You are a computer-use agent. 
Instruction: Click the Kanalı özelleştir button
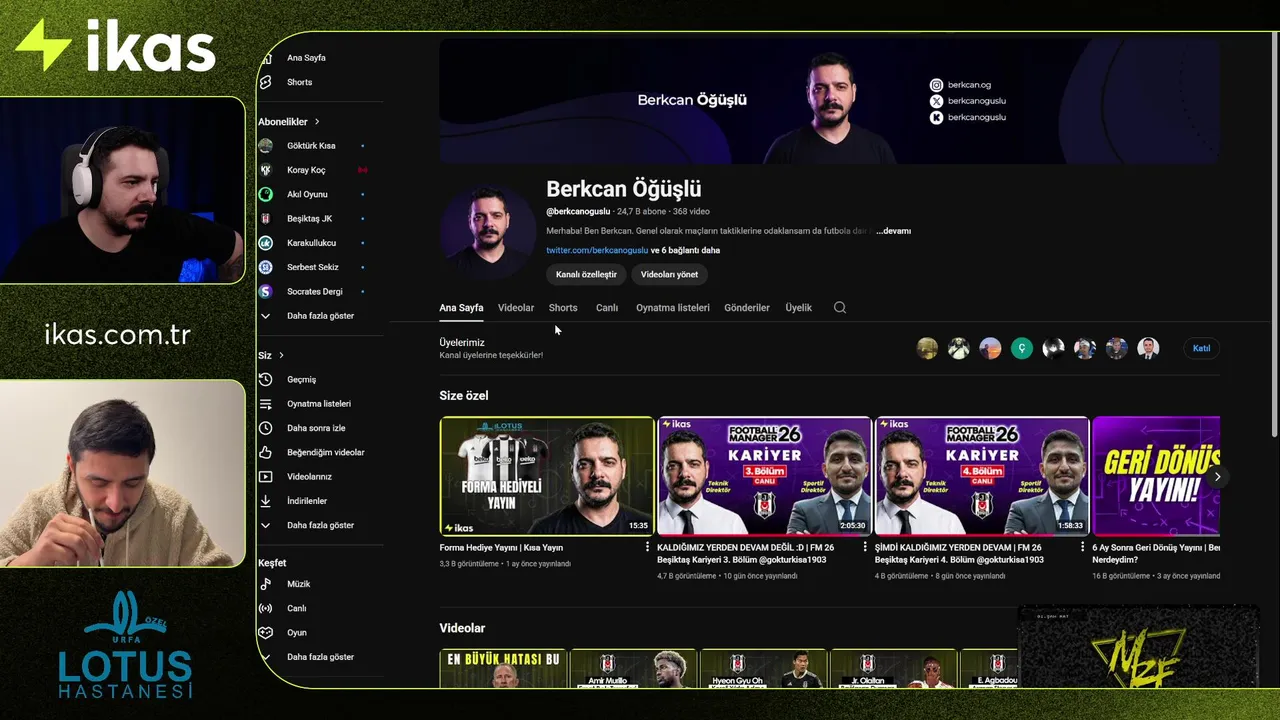tap(586, 274)
